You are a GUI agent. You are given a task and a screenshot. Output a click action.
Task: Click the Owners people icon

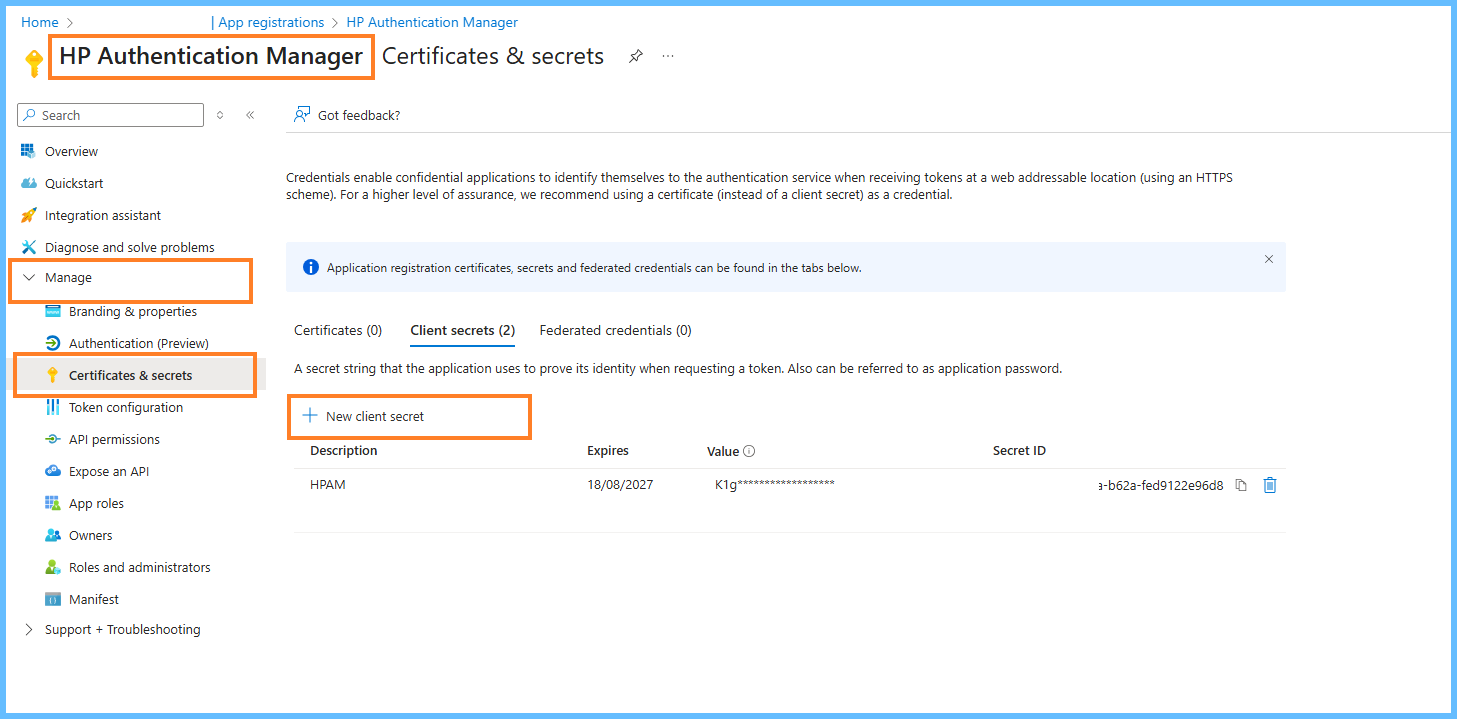52,535
